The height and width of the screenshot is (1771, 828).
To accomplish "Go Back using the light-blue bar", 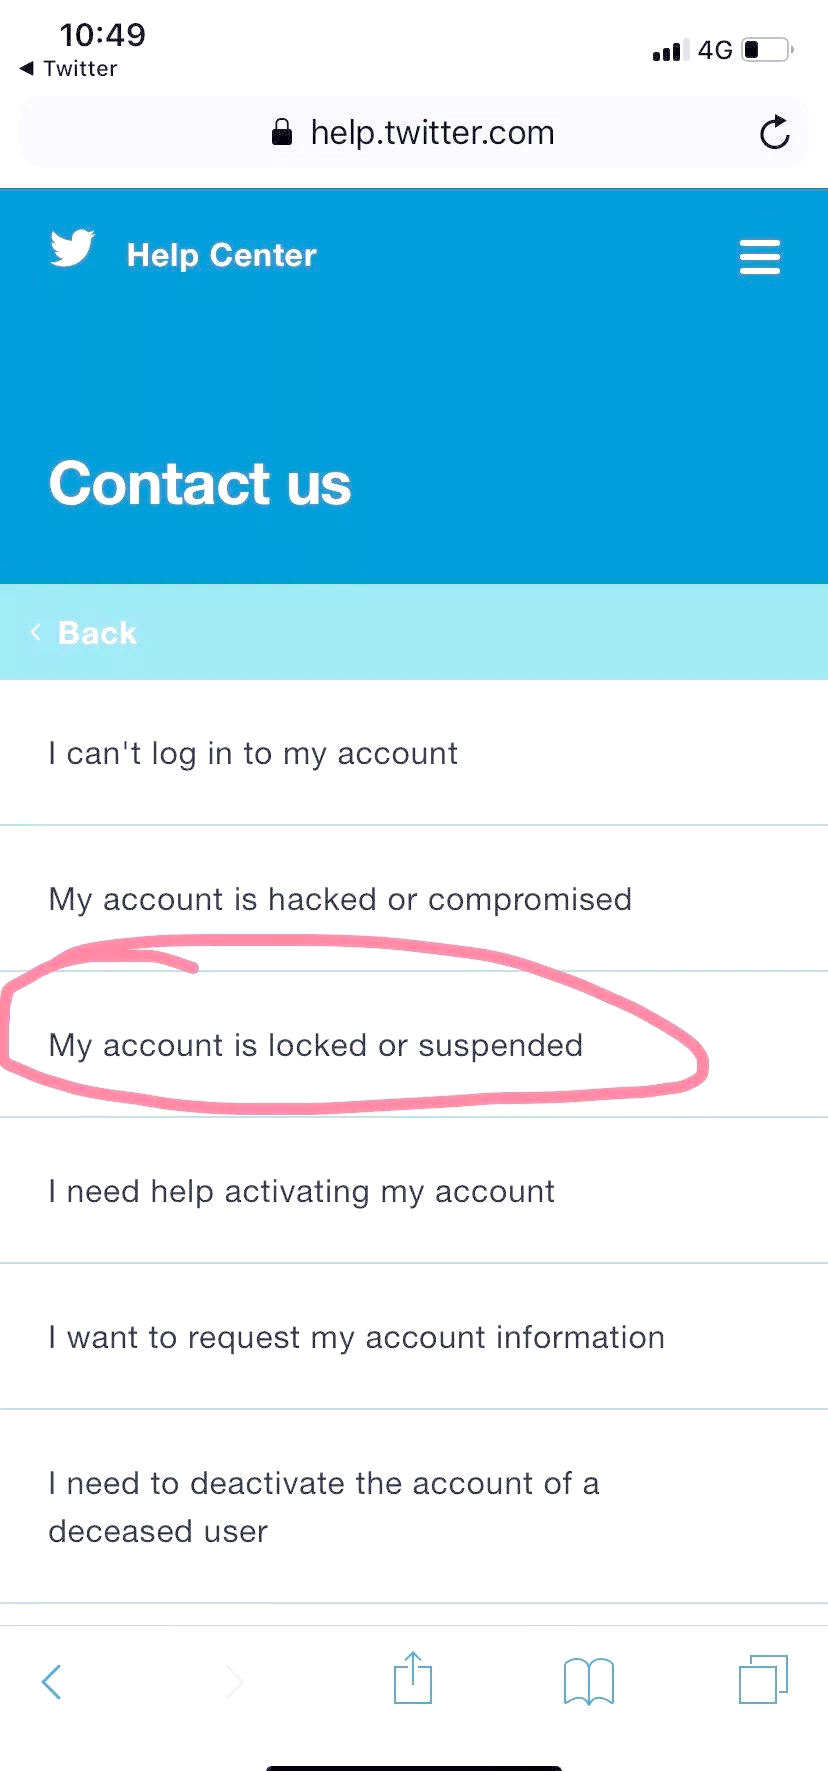I will point(414,632).
